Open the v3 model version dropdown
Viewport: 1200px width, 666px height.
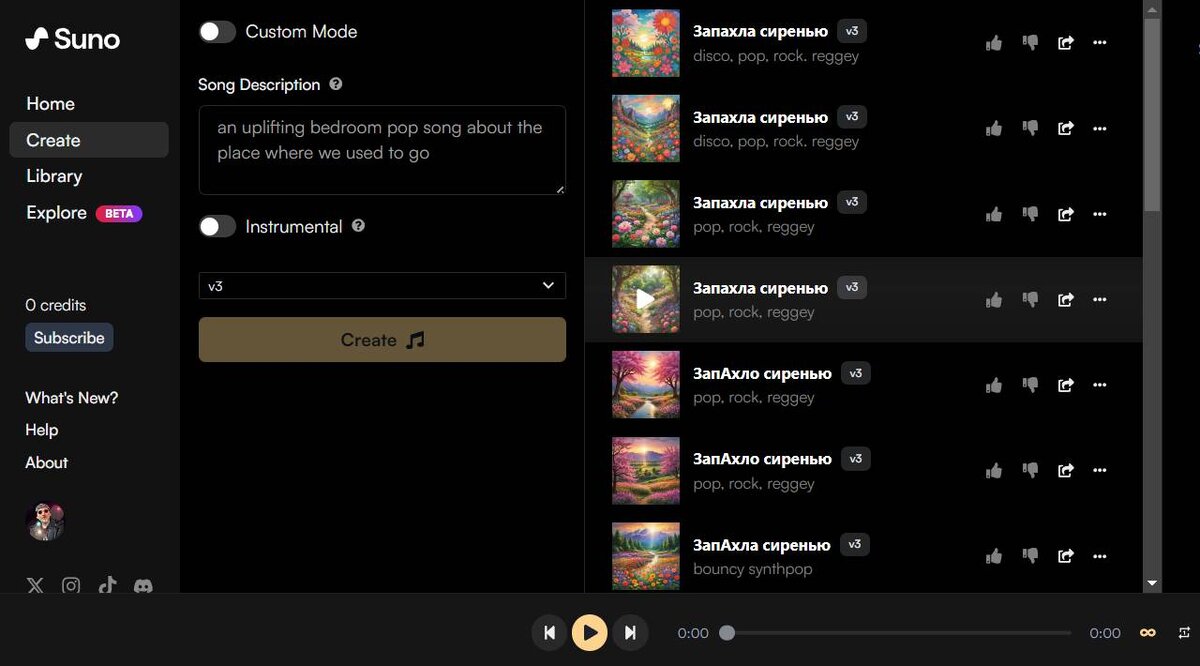coord(382,285)
